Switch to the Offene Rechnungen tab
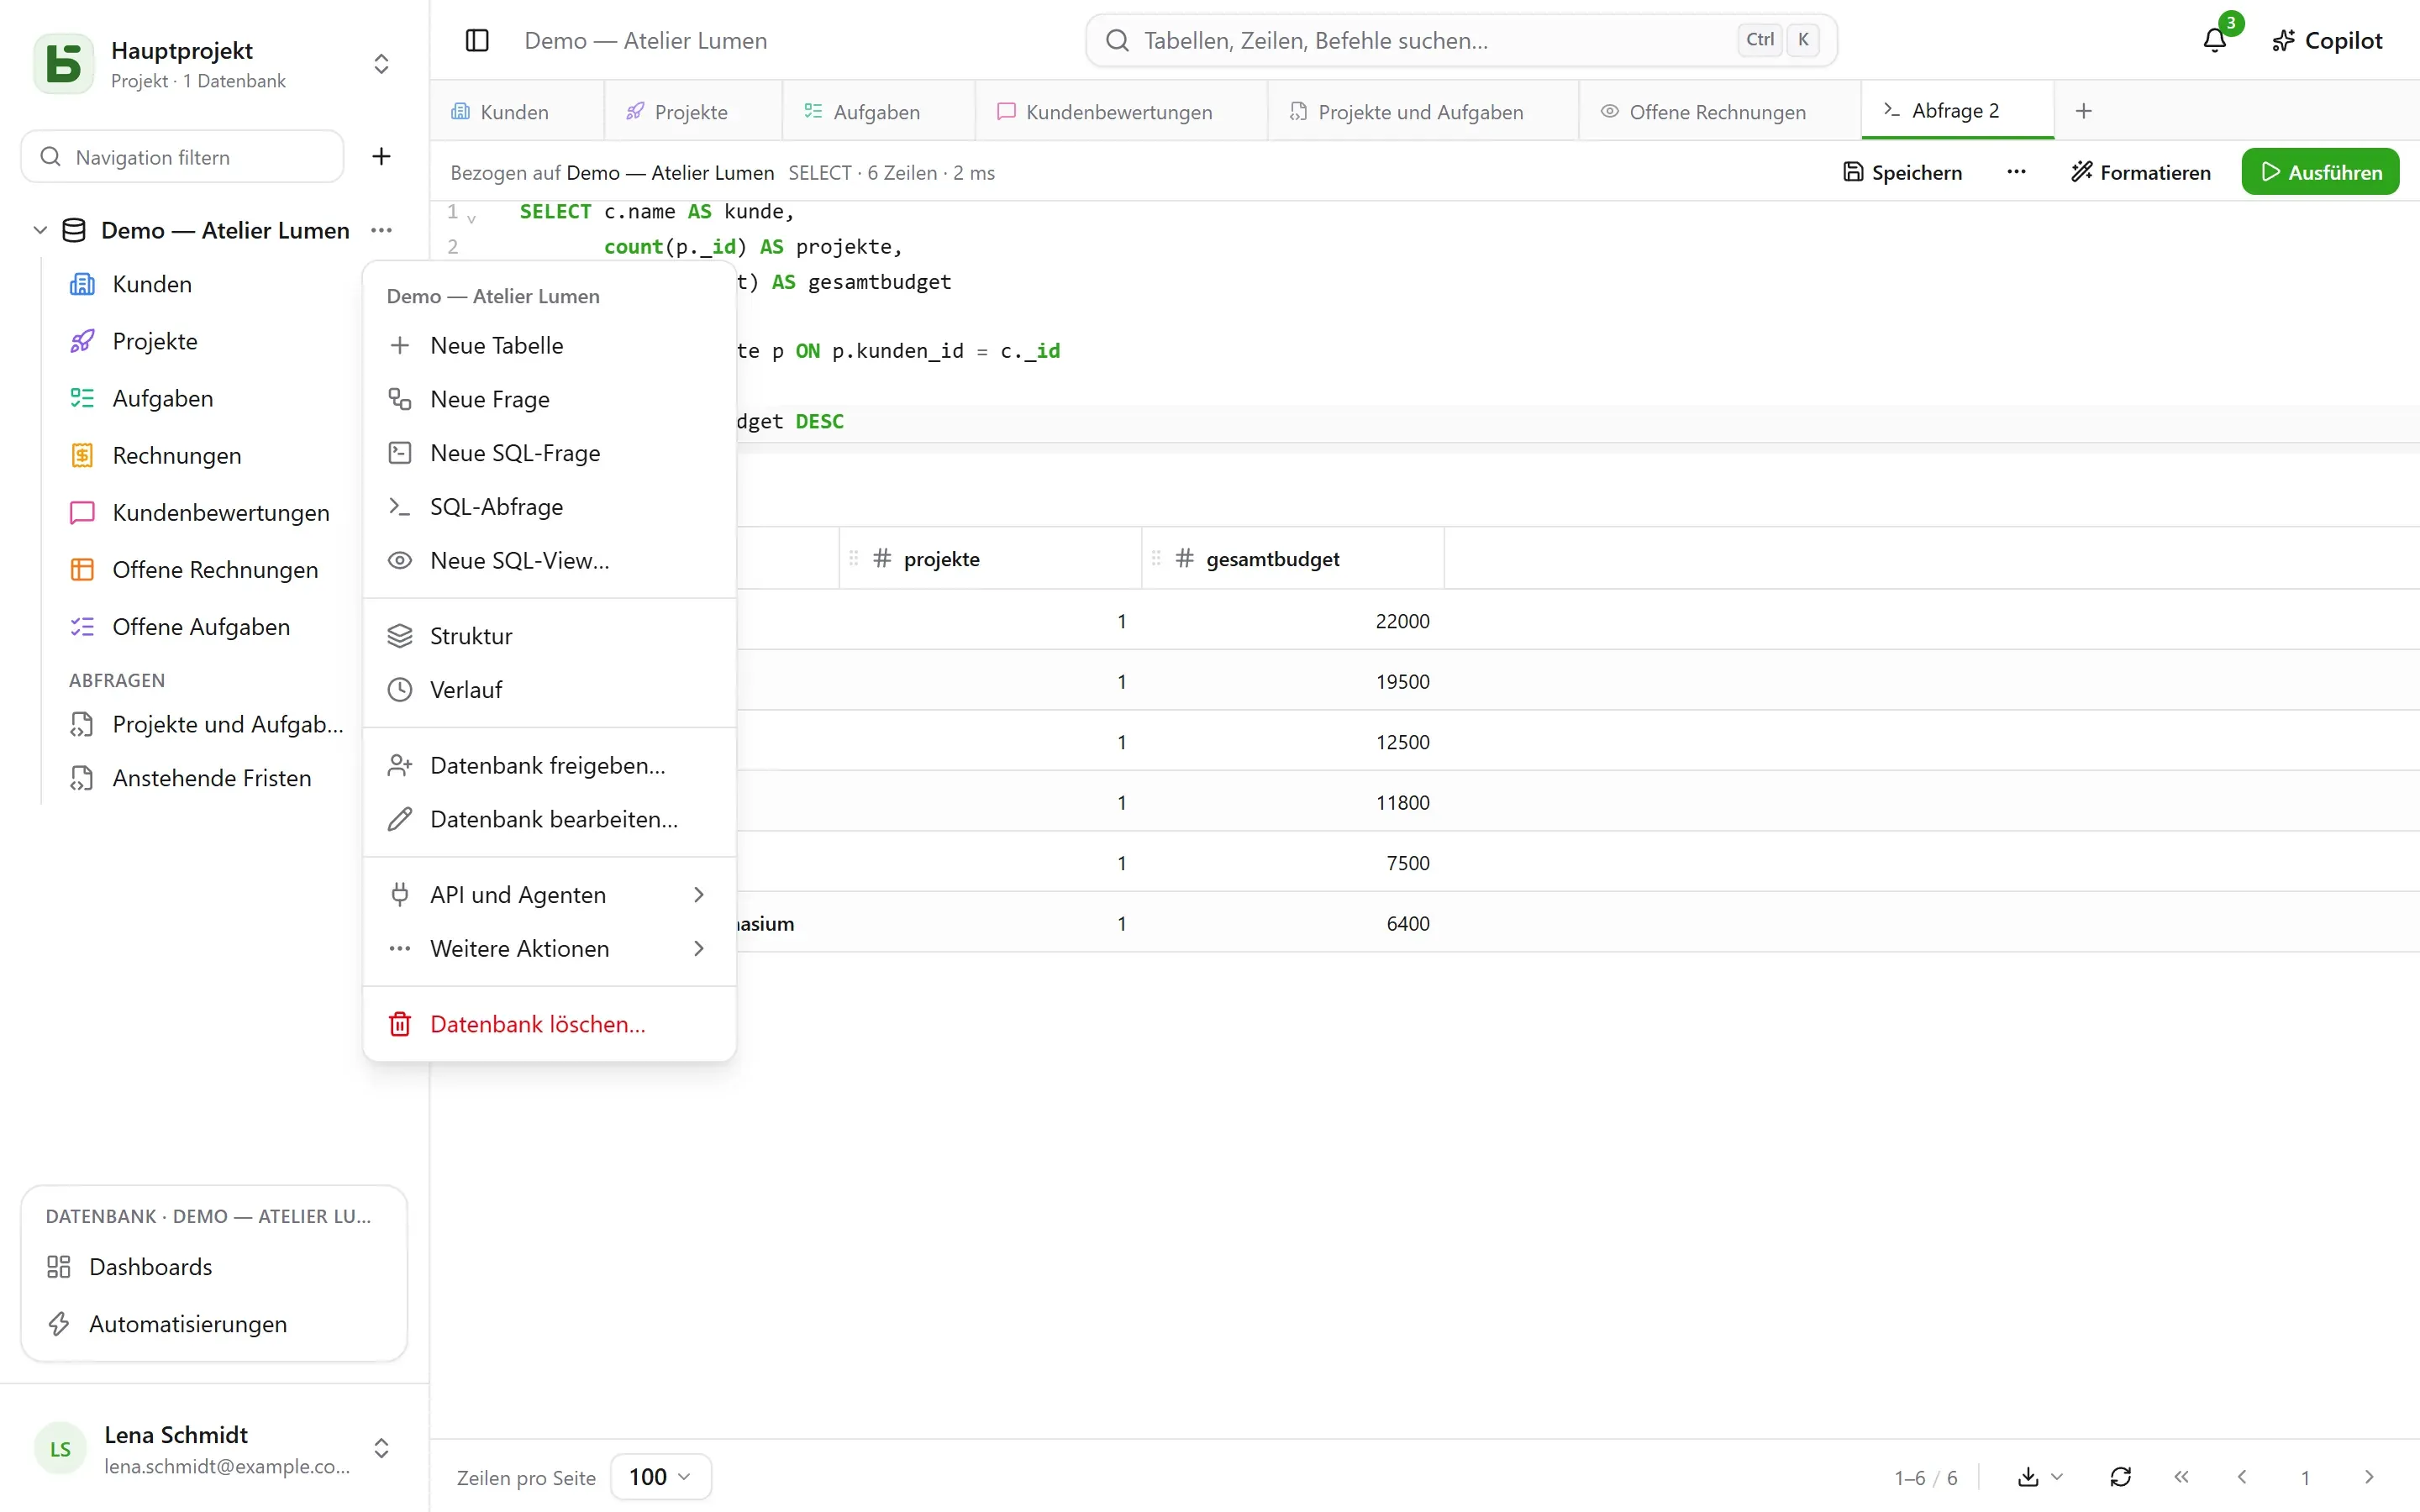The height and width of the screenshot is (1512, 2420). coord(1716,112)
